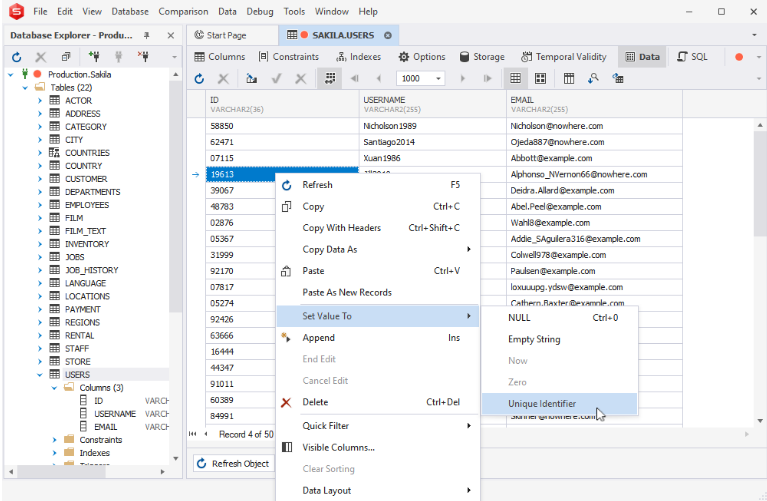Go to first record navigator arrow
The height and width of the screenshot is (501, 767).
(192, 434)
